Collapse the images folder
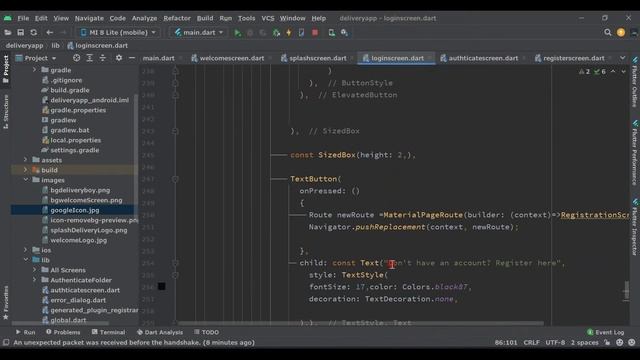Viewport: 640px width, 360px height. [x=25, y=180]
